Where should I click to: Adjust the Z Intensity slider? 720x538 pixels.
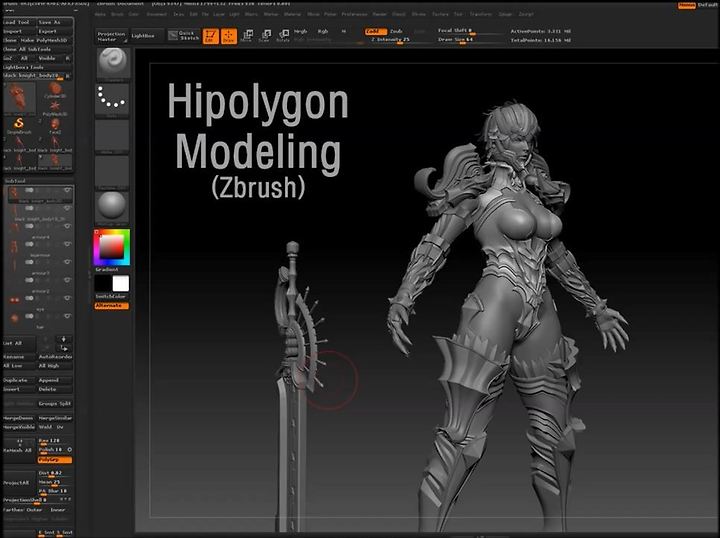click(399, 40)
